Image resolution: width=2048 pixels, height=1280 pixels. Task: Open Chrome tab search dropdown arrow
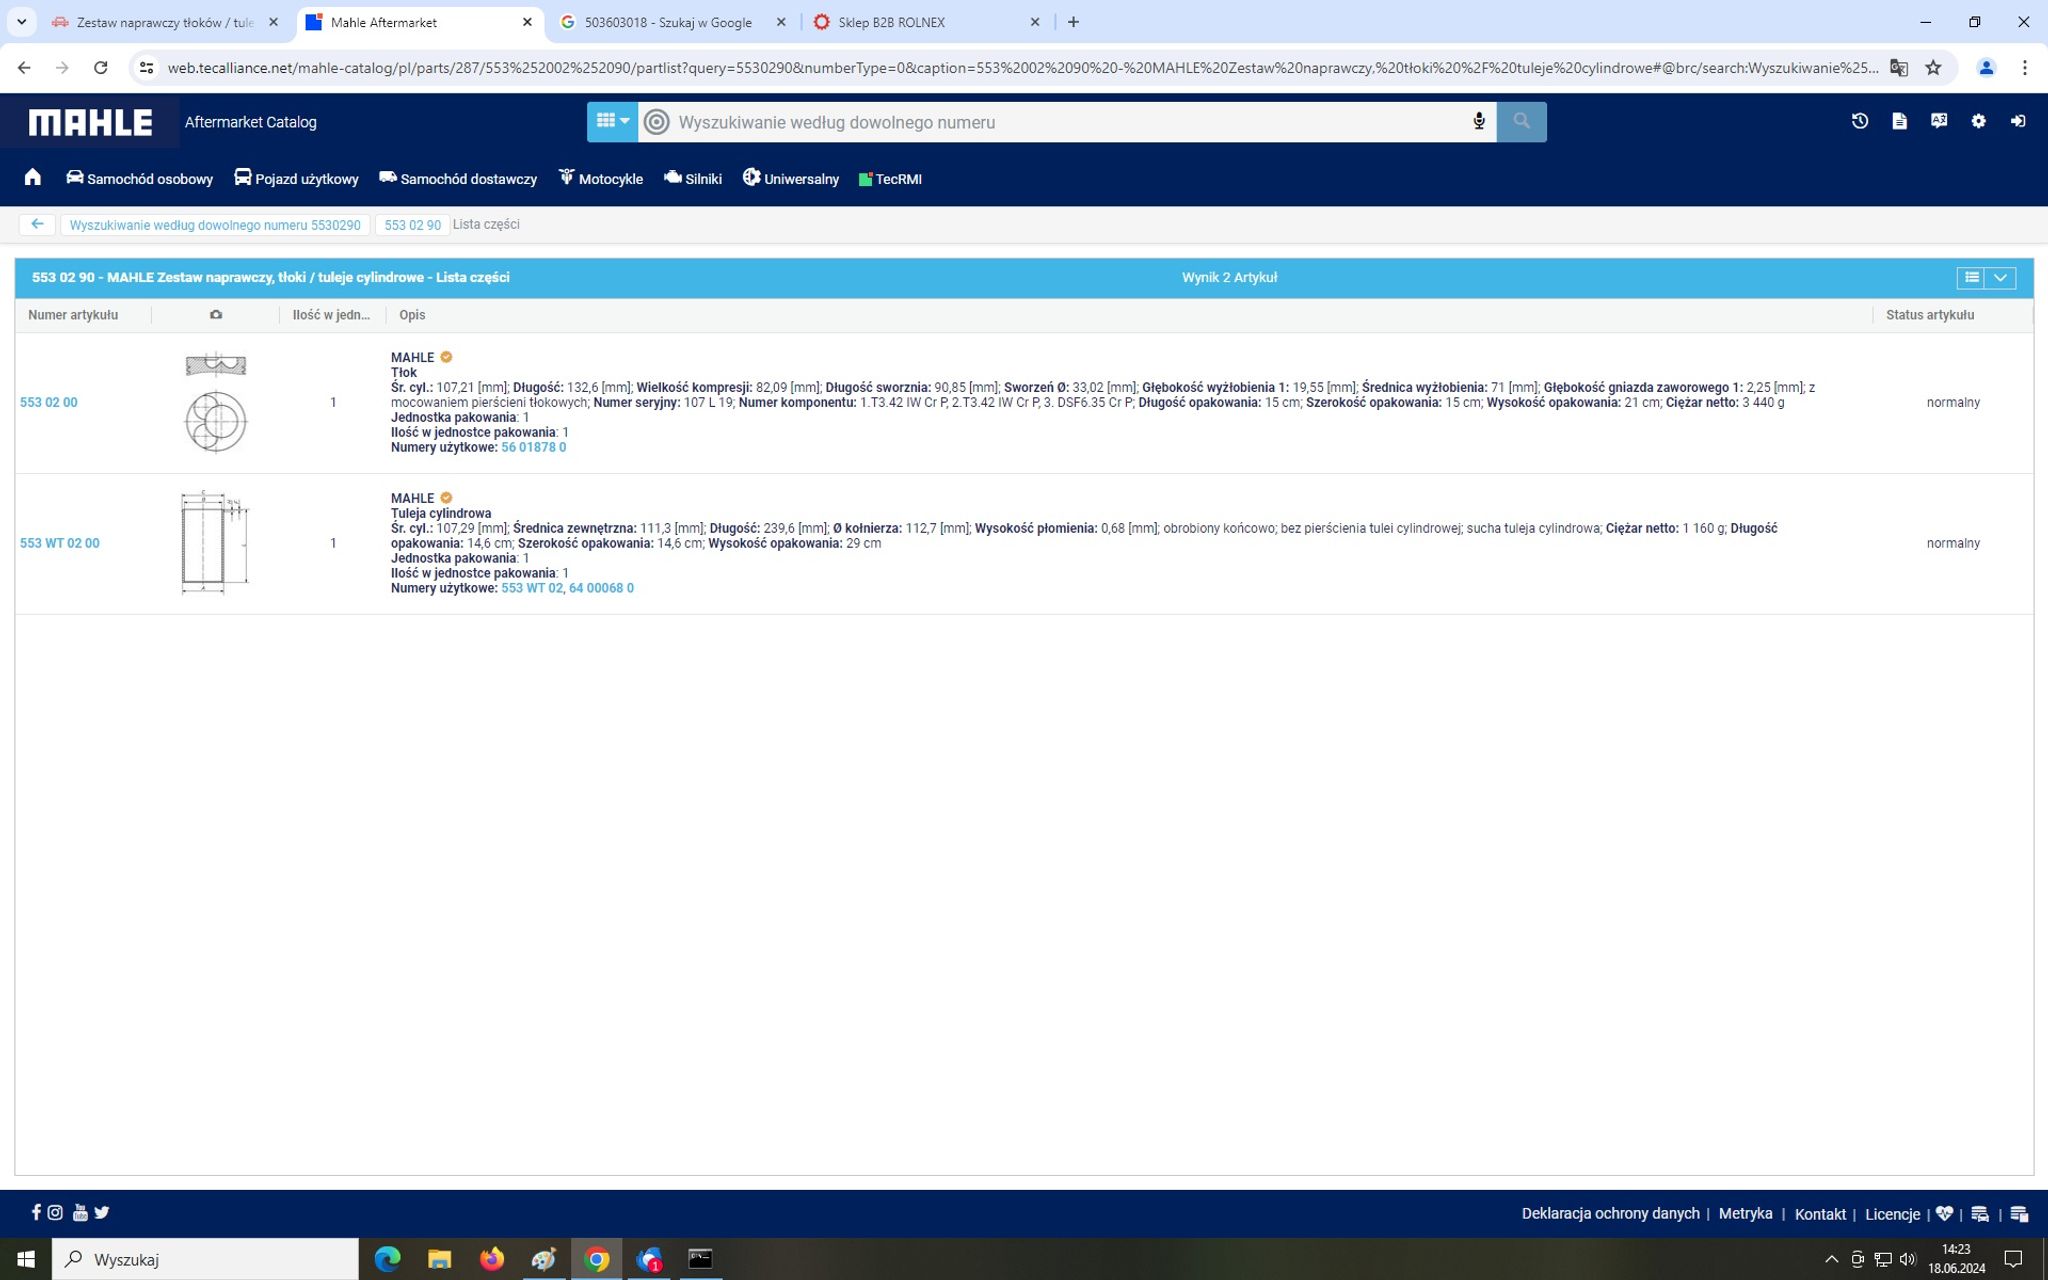21,21
